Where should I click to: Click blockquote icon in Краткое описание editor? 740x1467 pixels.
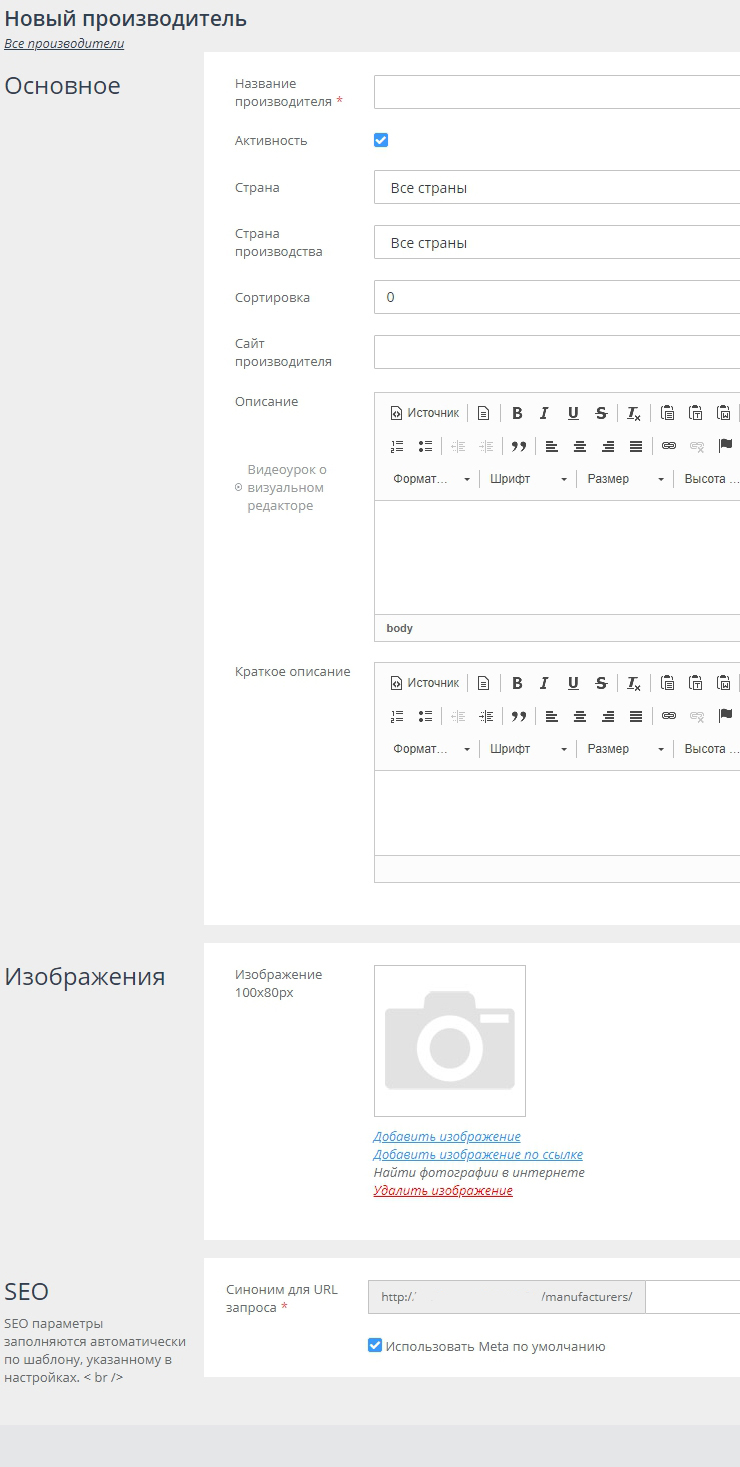(x=518, y=716)
